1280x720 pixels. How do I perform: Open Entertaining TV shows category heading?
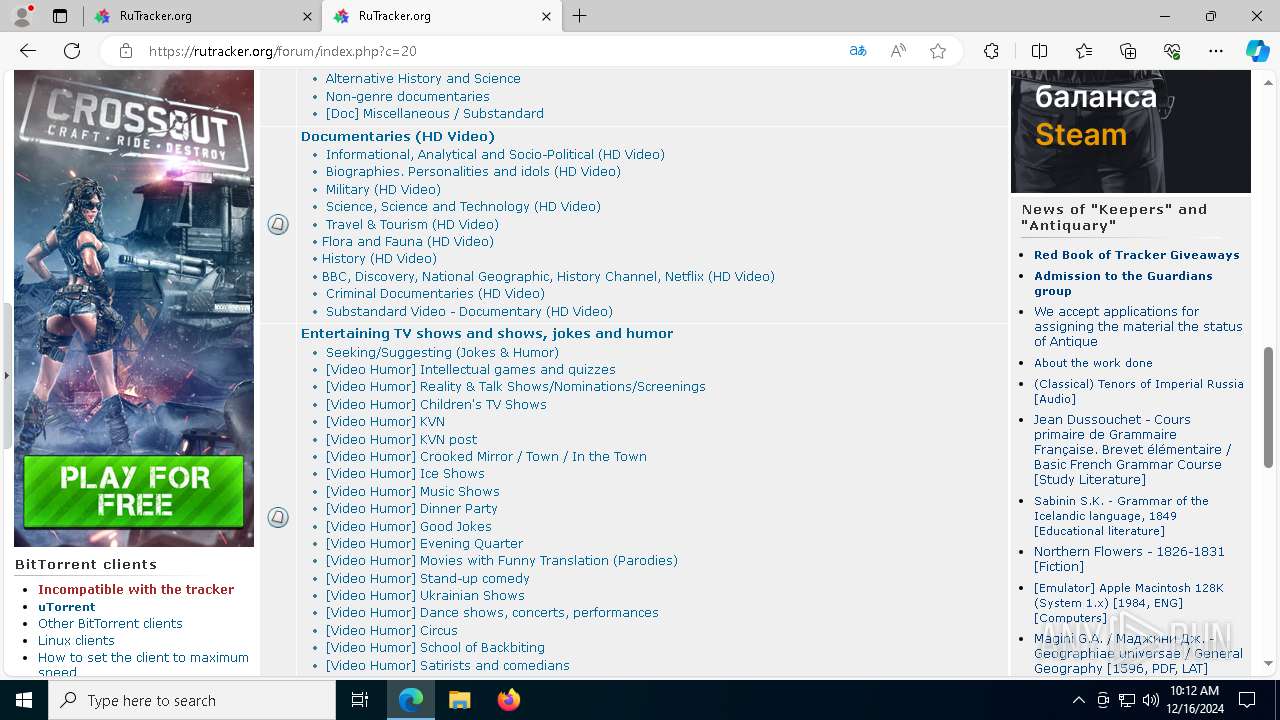(487, 333)
